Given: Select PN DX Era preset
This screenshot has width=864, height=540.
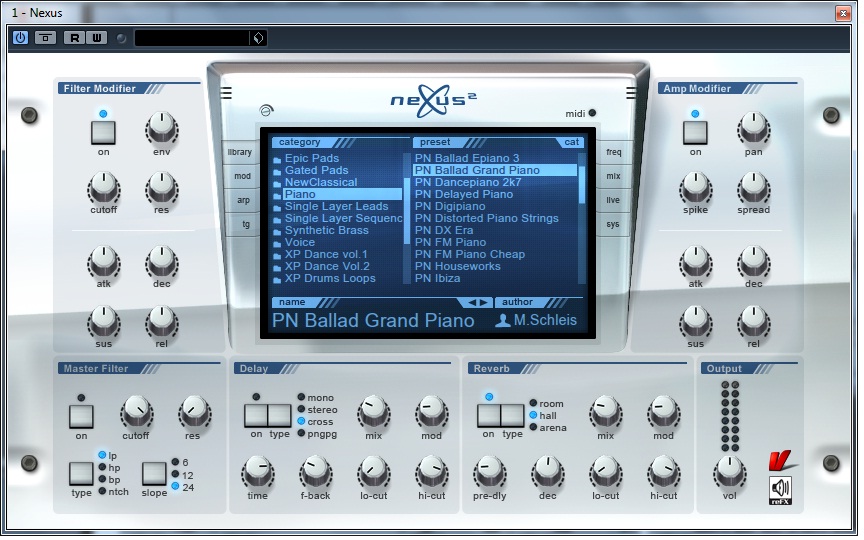Looking at the screenshot, I should point(444,231).
